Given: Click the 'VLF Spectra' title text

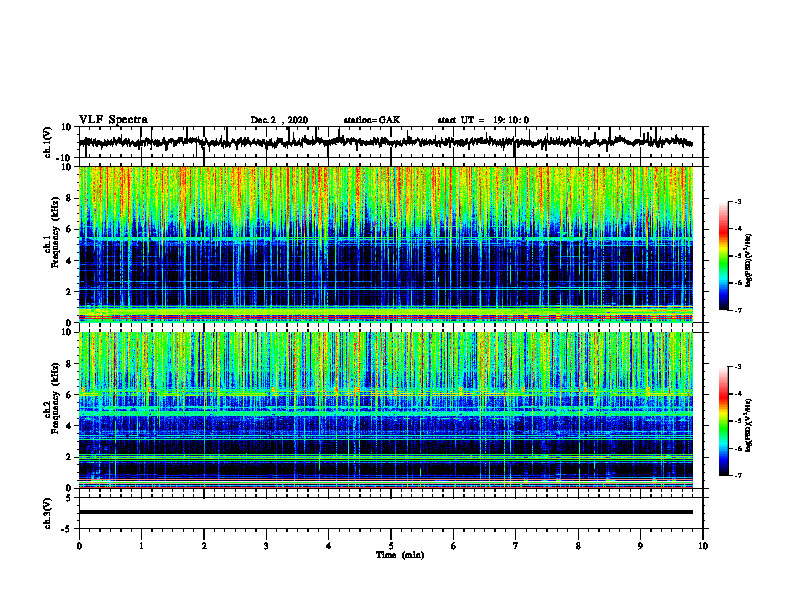Looking at the screenshot, I should [x=114, y=120].
